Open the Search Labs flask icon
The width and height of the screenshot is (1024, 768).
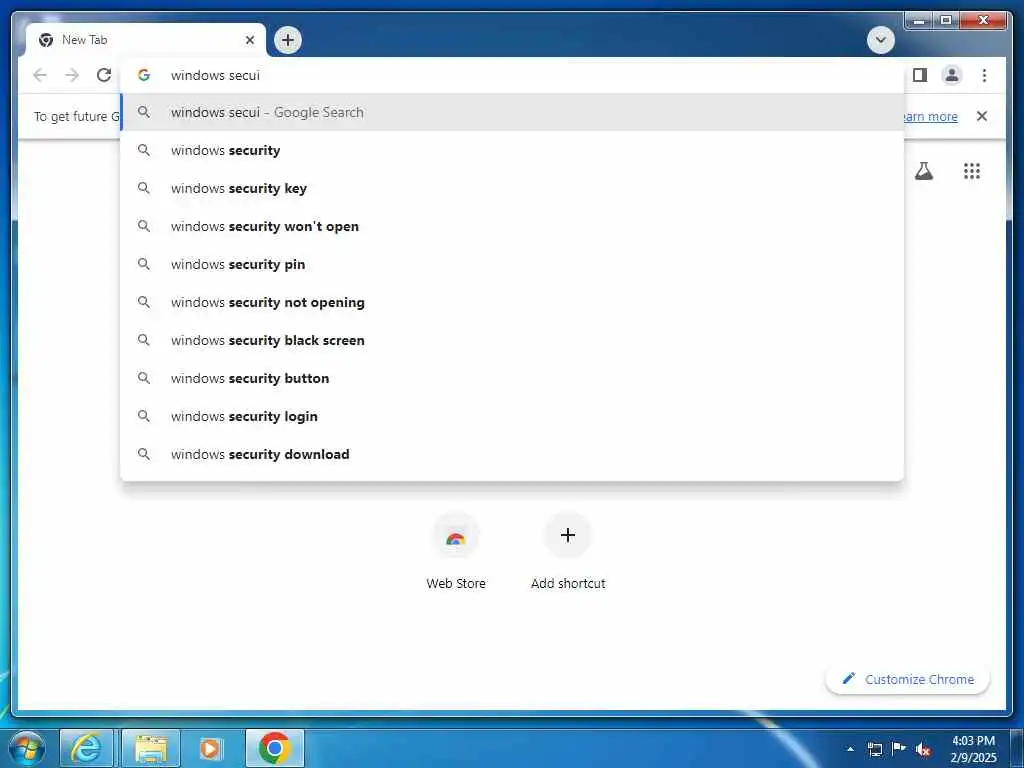923,171
